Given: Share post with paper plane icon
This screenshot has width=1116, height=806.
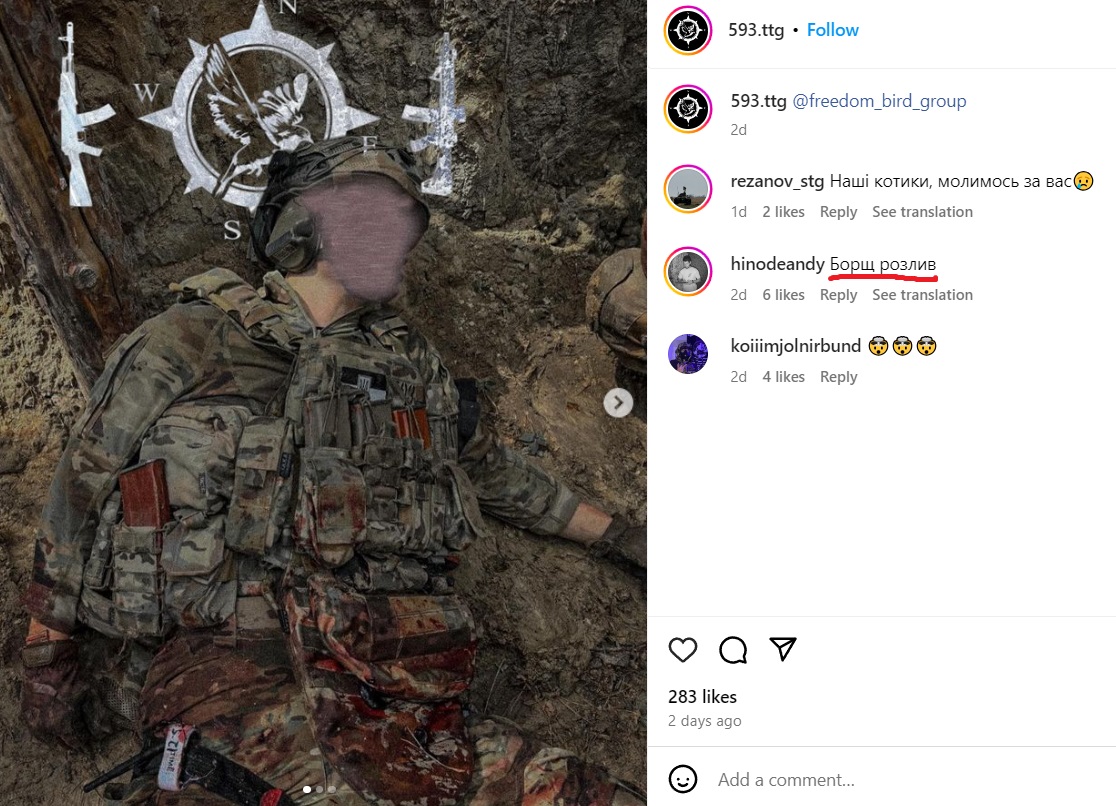Looking at the screenshot, I should (x=782, y=649).
